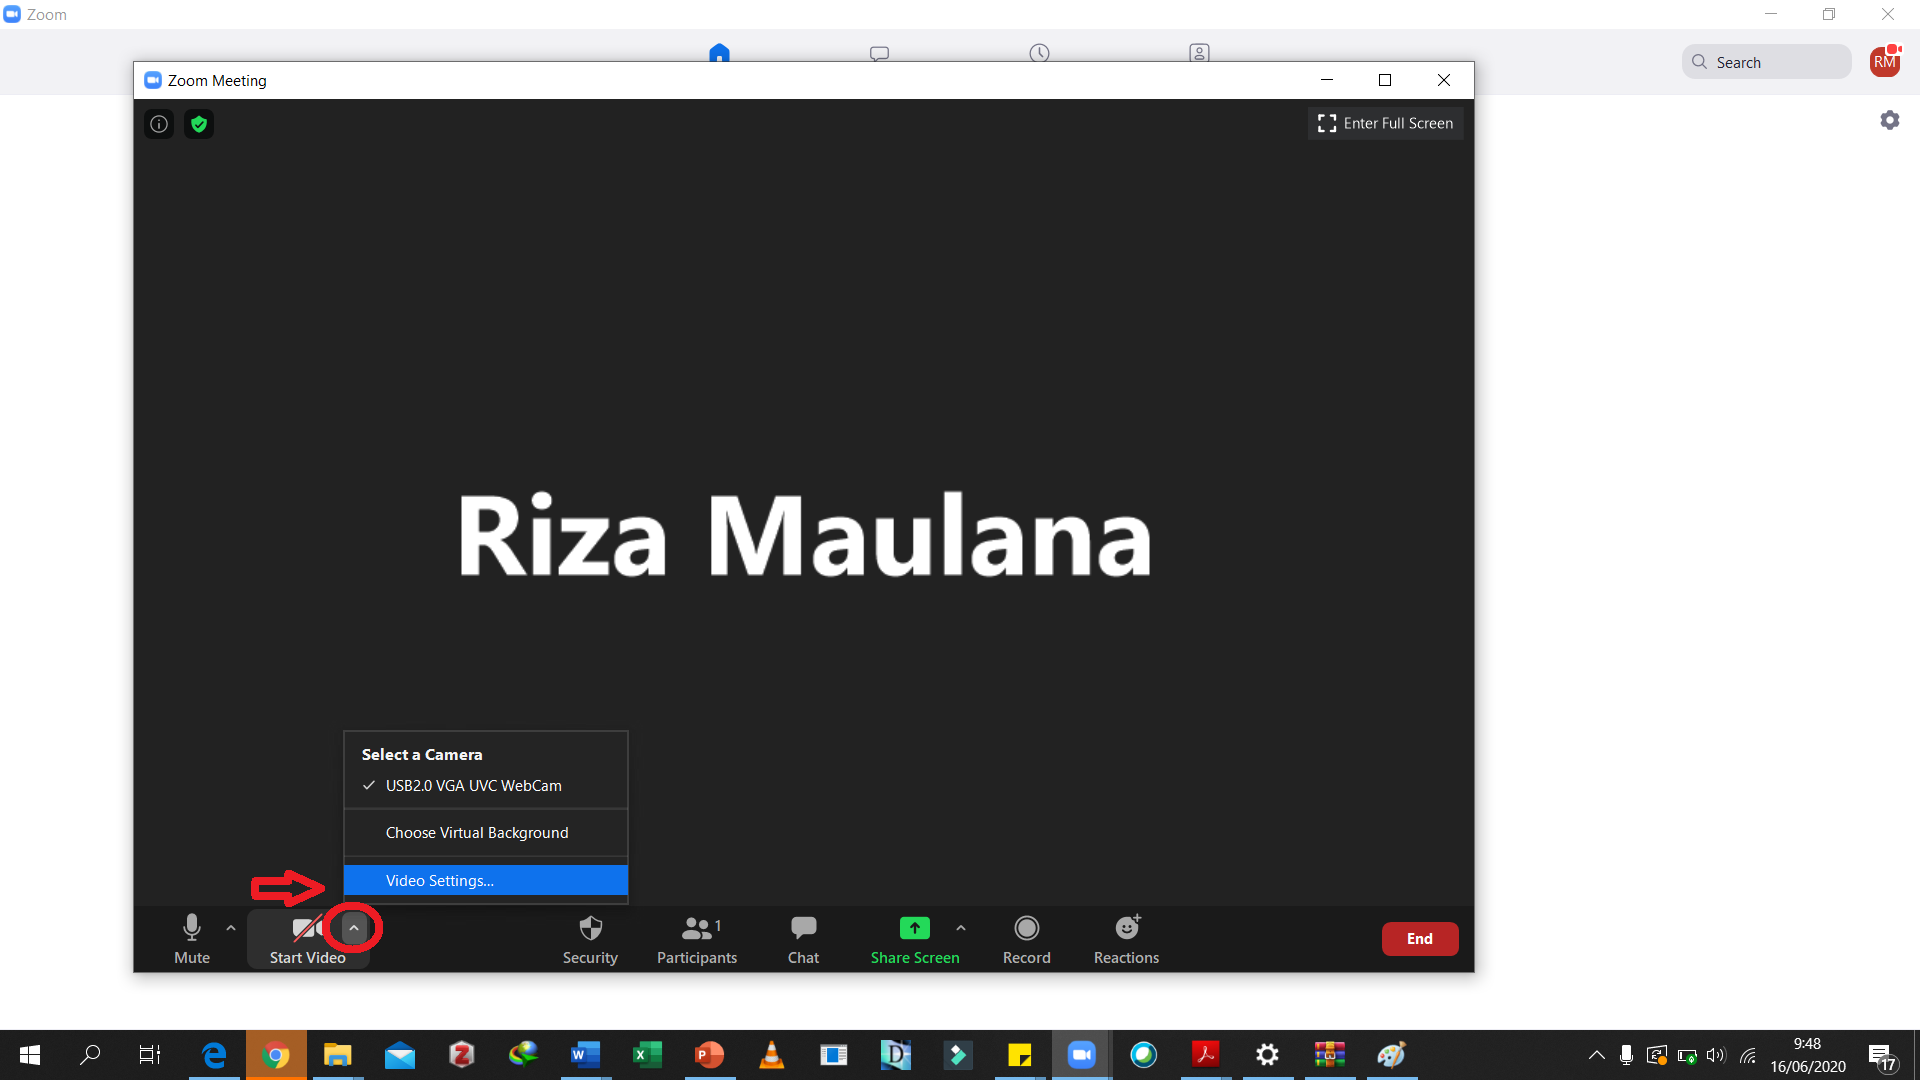Open Video Settings... menu item
This screenshot has width=1920, height=1080.
[440, 881]
